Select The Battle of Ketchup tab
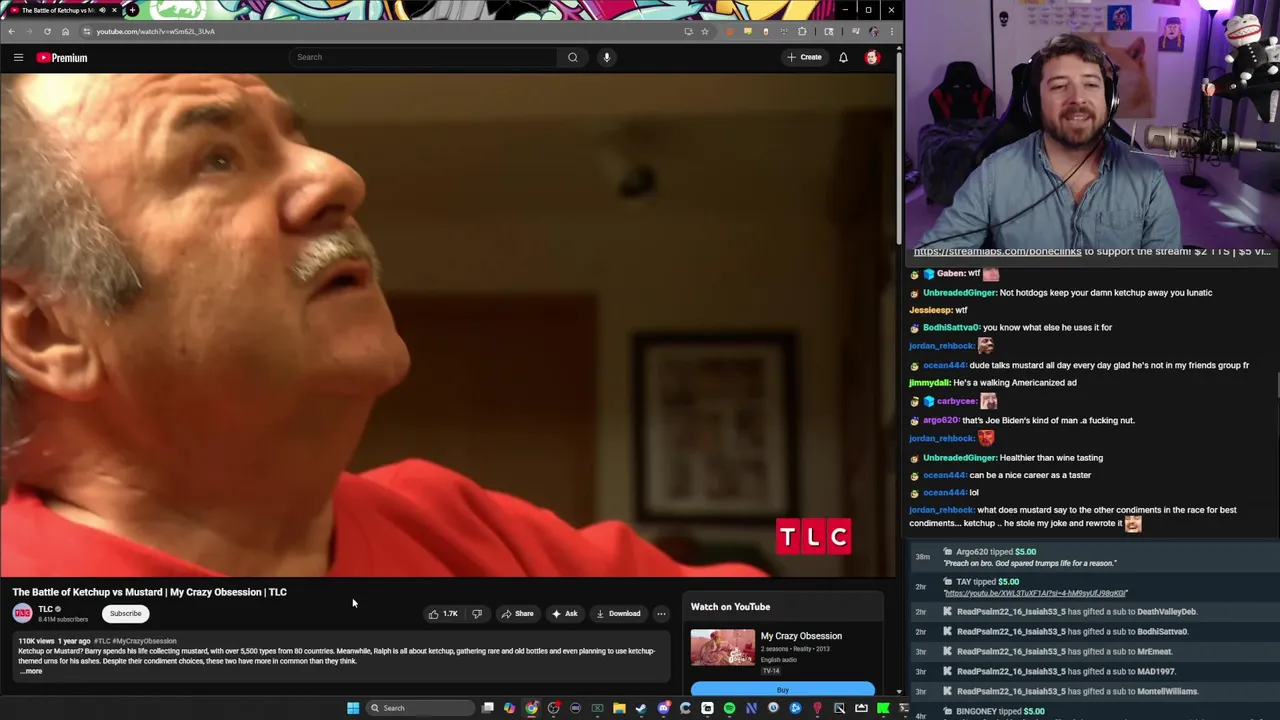 pos(60,10)
